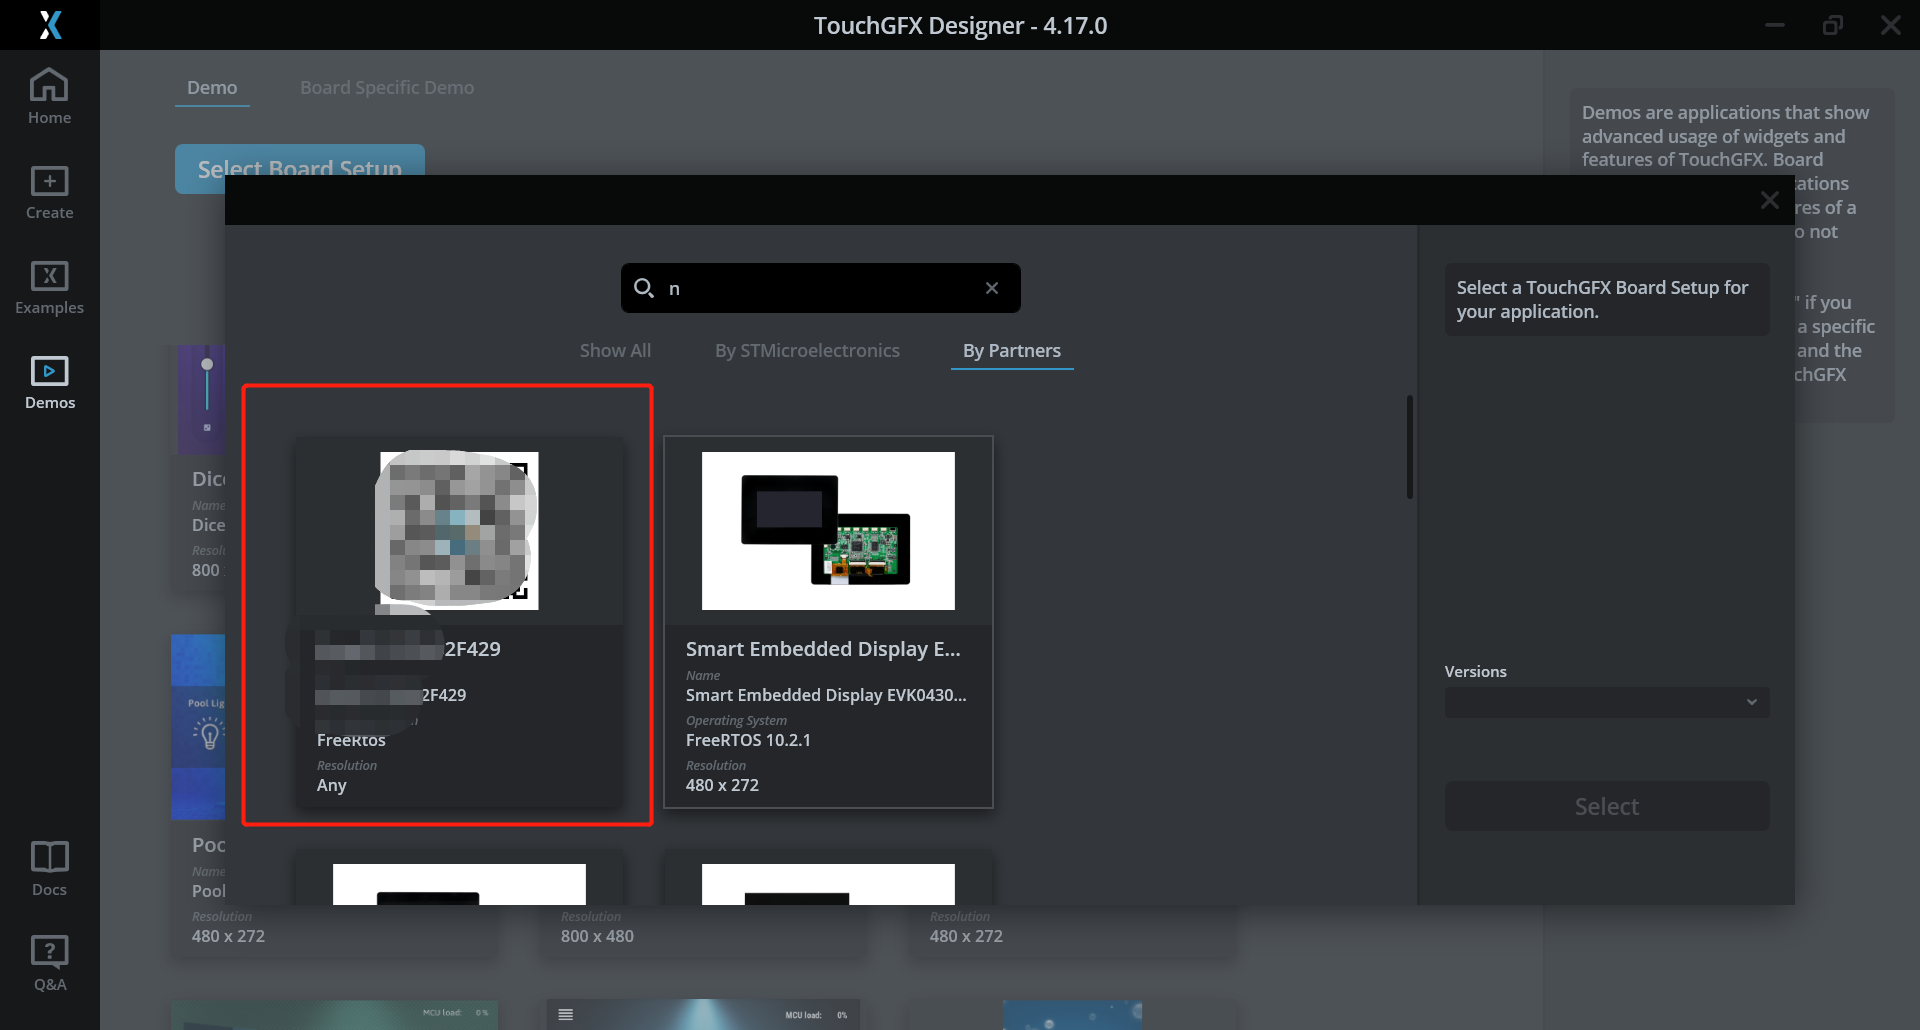Switch to the Show All filter tab
This screenshot has width=1920, height=1030.
coord(615,350)
